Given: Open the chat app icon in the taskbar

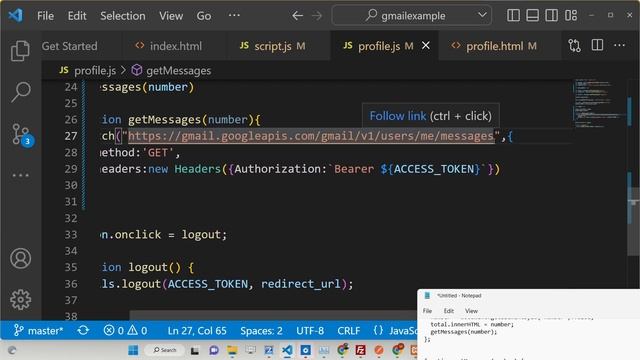Looking at the screenshot, I should click(214, 350).
